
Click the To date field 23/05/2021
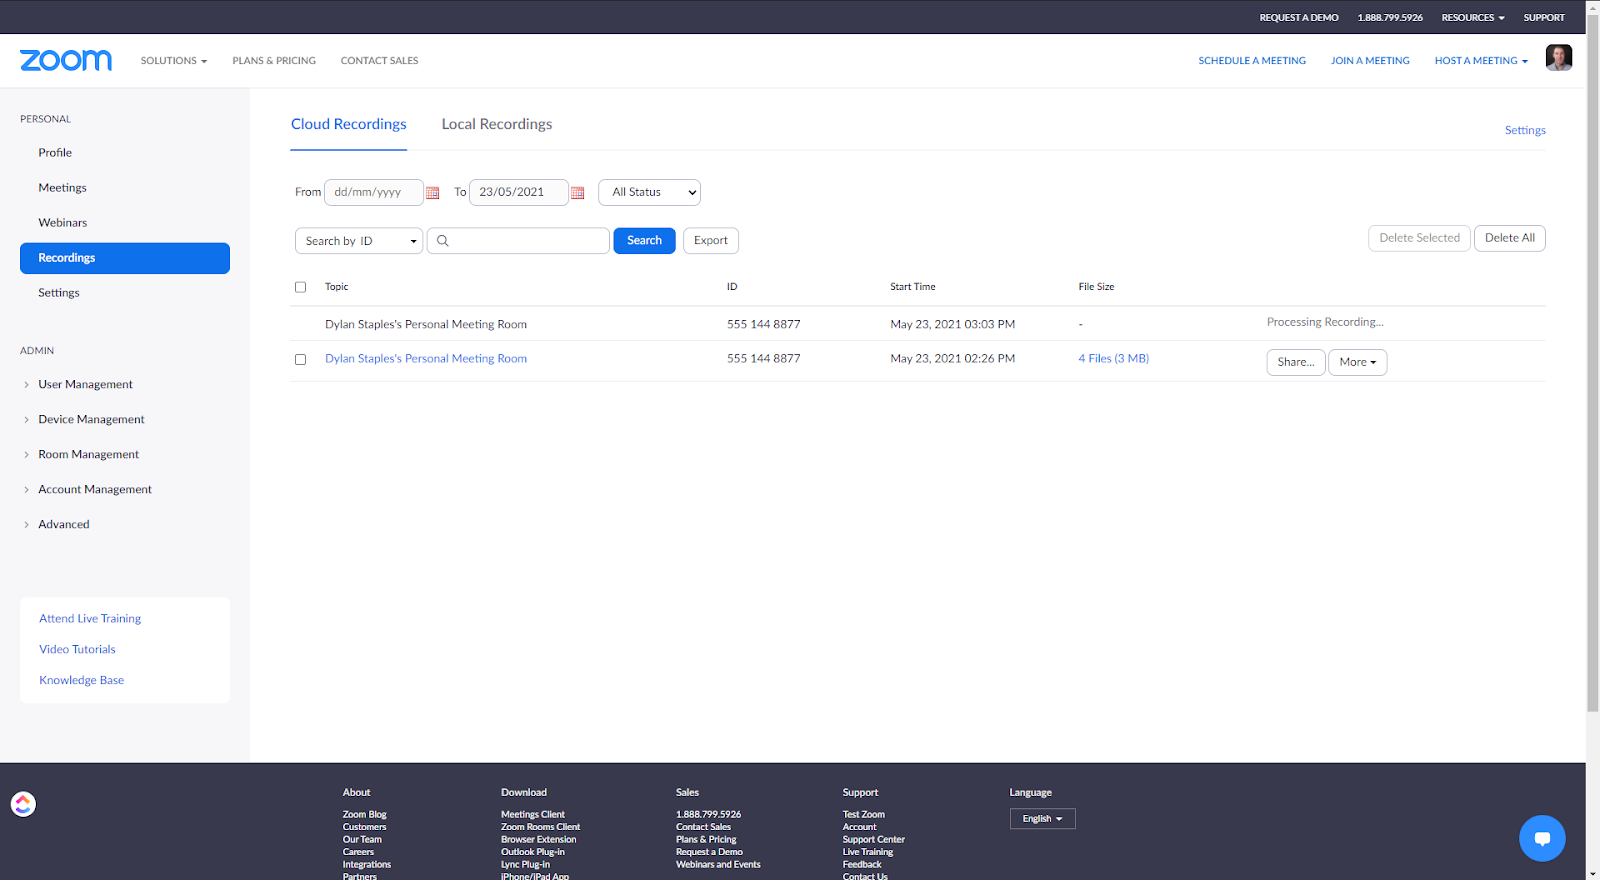[518, 192]
